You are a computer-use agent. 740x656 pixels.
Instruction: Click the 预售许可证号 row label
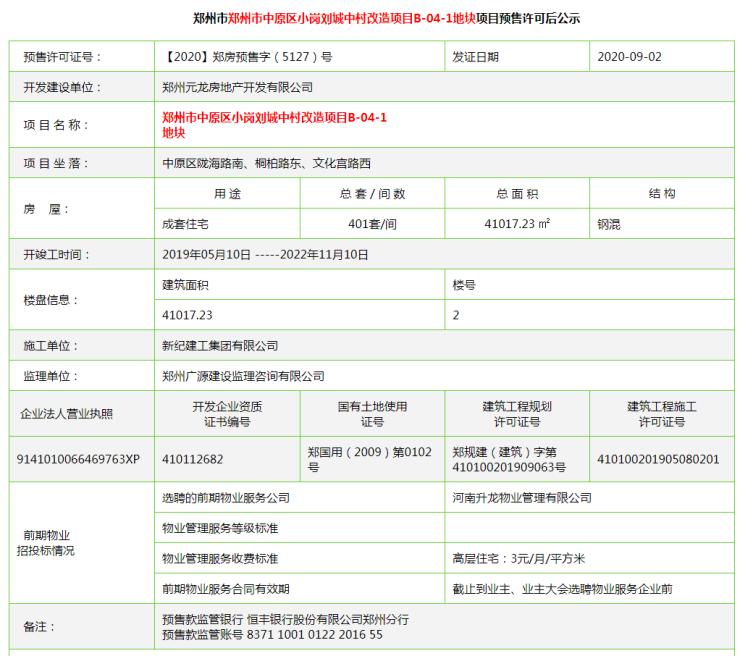click(x=63, y=57)
